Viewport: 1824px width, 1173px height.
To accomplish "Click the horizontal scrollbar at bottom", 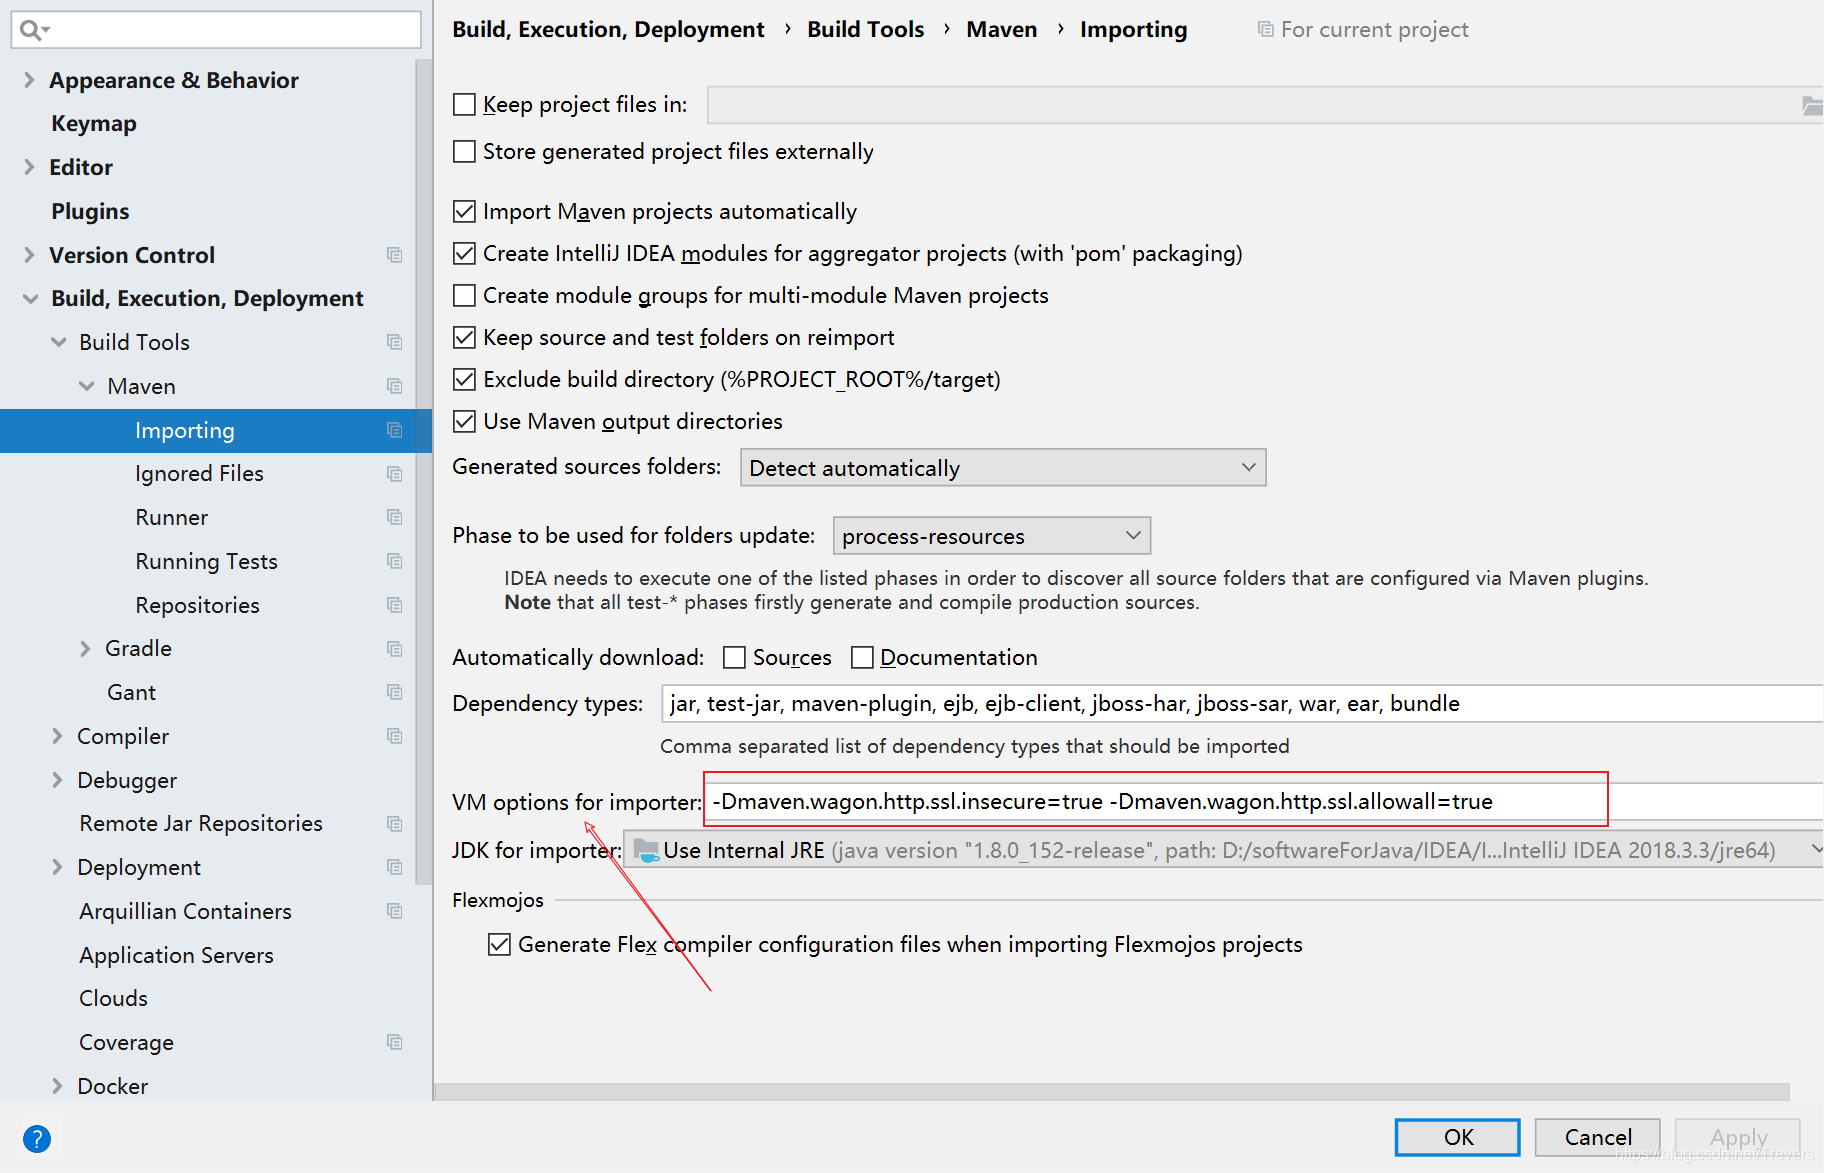I will click(x=1111, y=1091).
